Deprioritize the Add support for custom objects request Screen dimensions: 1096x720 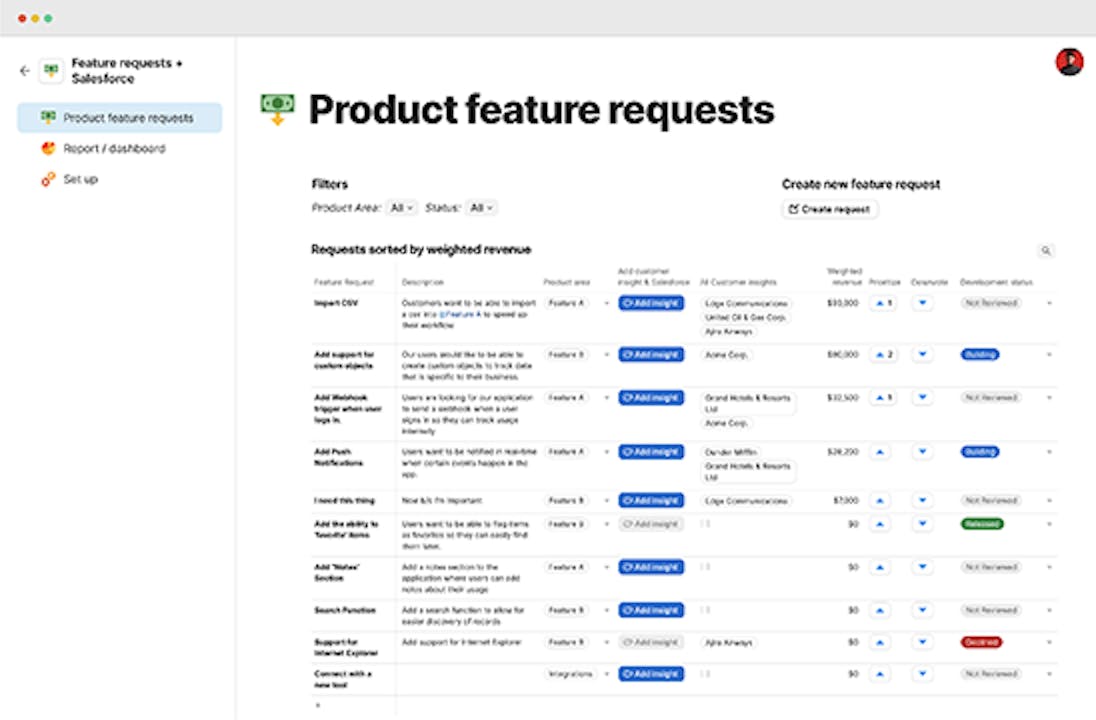point(922,355)
